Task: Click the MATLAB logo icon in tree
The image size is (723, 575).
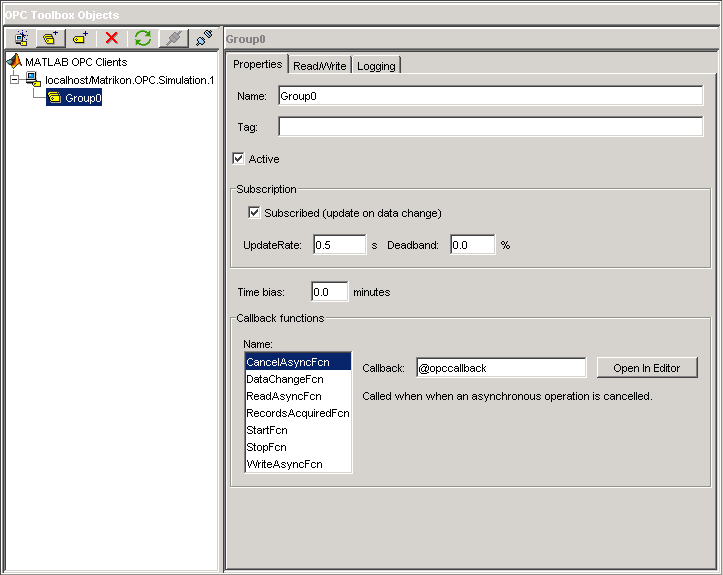Action: pyautogui.click(x=14, y=61)
